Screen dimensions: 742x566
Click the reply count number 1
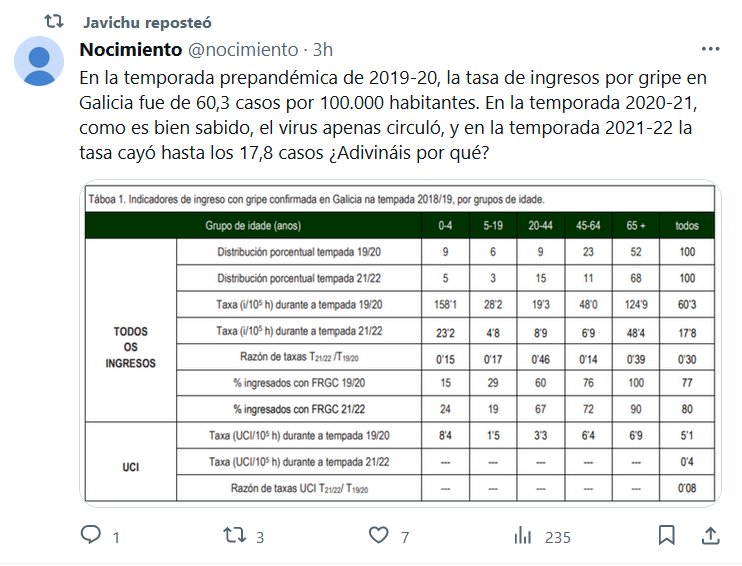click(117, 538)
